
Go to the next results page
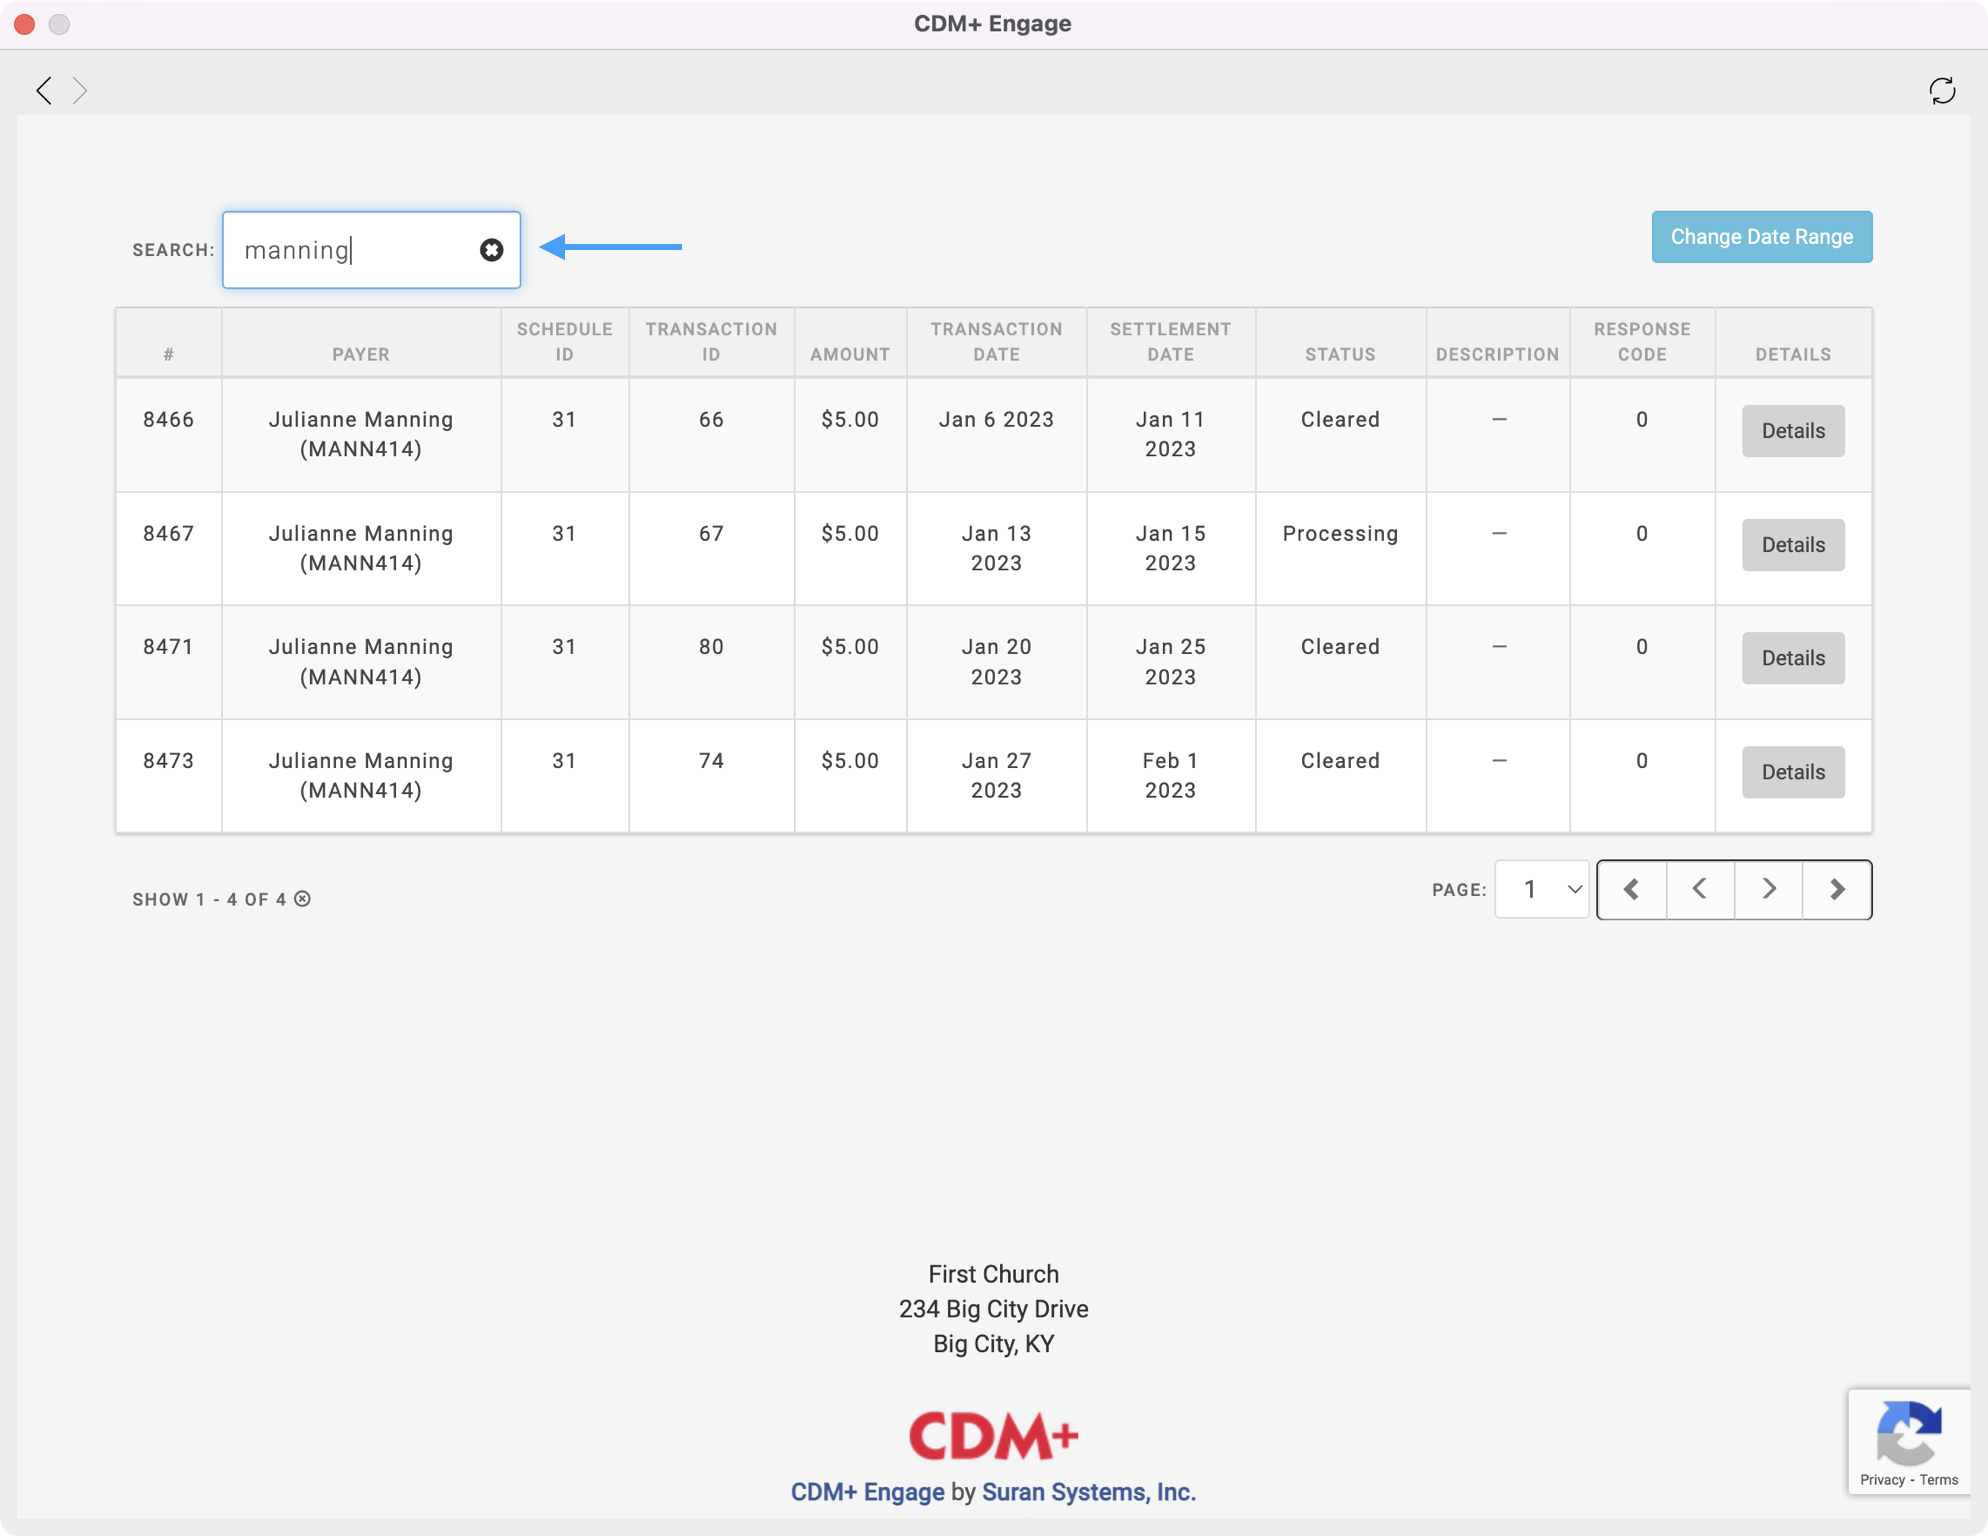[1768, 889]
